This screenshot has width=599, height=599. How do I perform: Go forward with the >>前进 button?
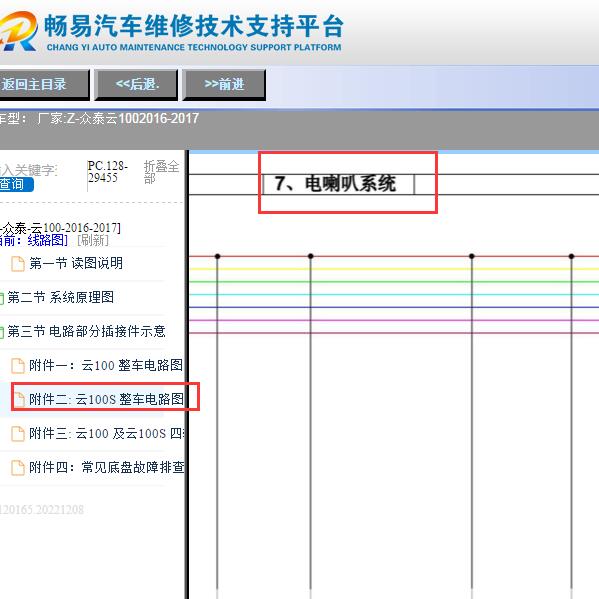coord(224,84)
